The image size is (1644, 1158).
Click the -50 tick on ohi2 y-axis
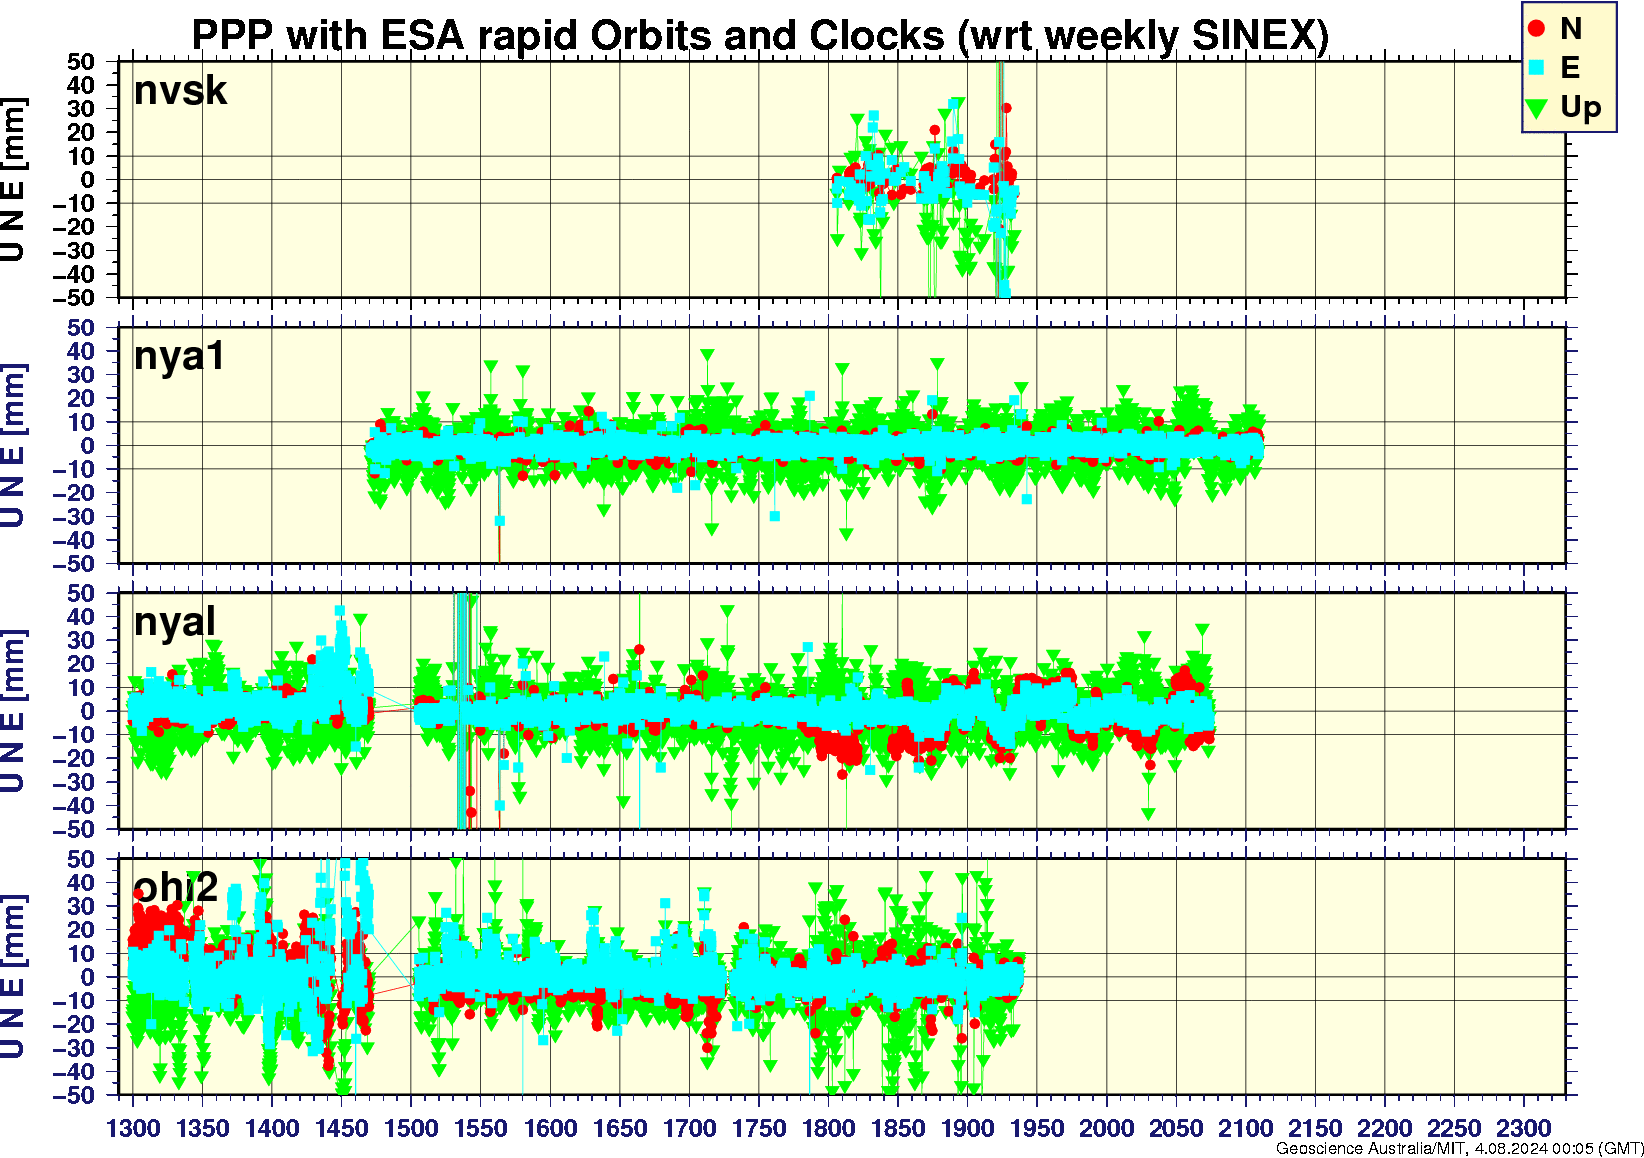click(x=74, y=1095)
